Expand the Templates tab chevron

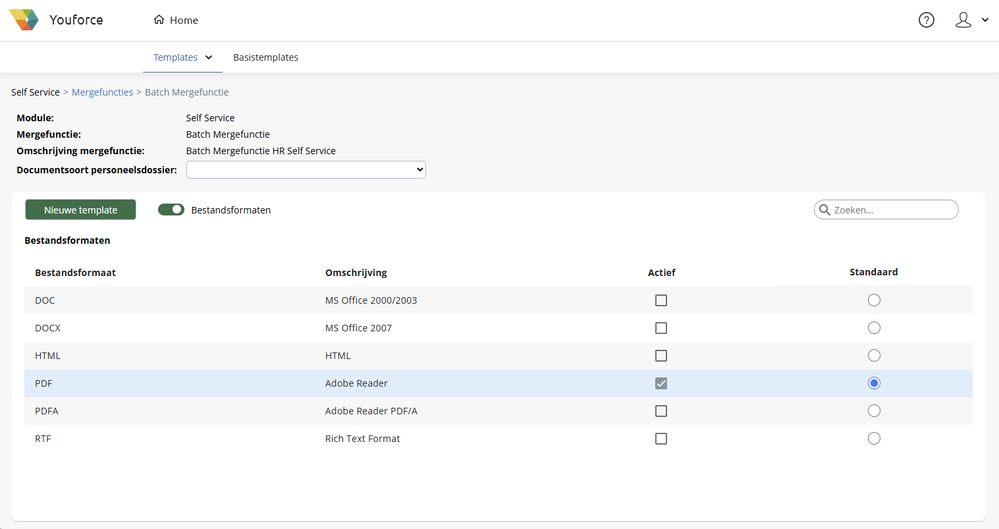[209, 58]
